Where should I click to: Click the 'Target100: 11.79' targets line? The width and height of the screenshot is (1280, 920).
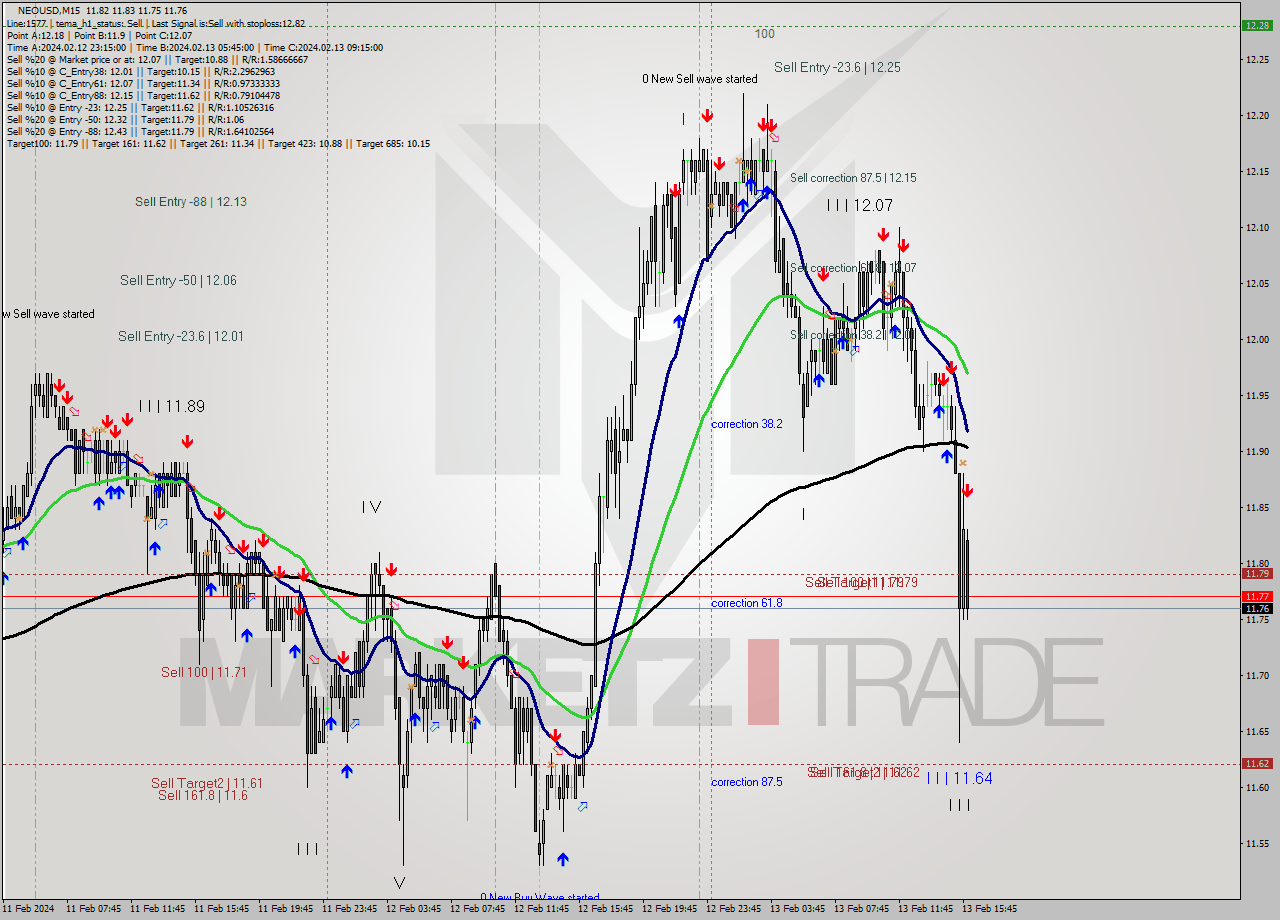pyautogui.click(x=218, y=143)
